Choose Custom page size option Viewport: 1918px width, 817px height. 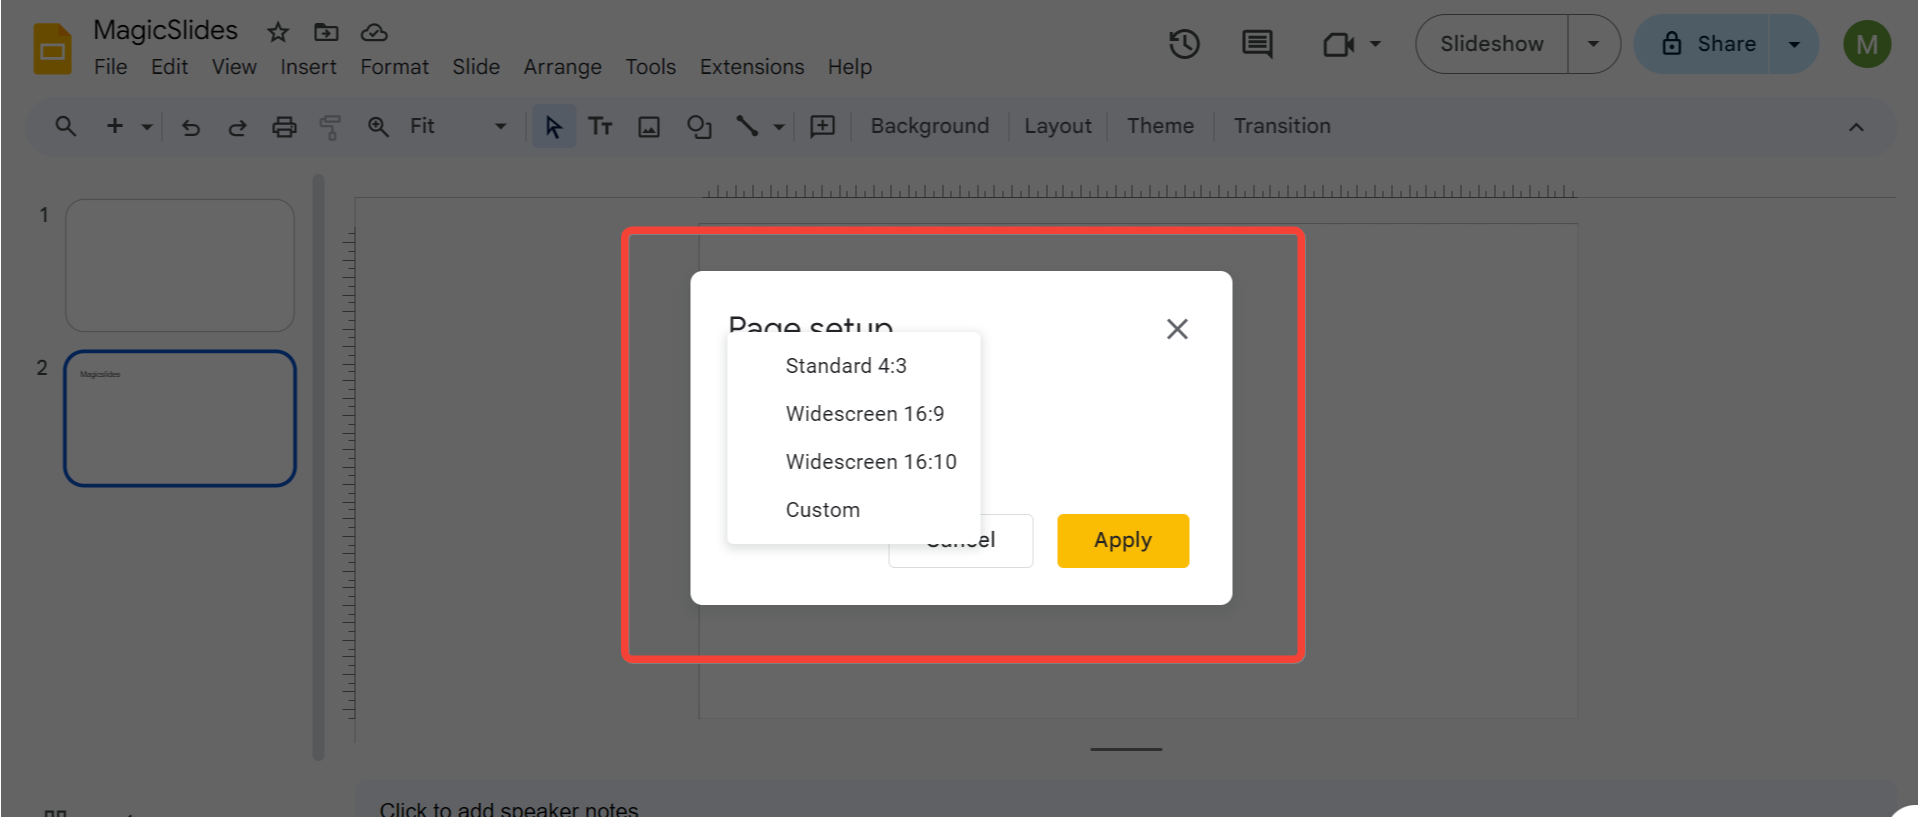[x=854, y=510]
